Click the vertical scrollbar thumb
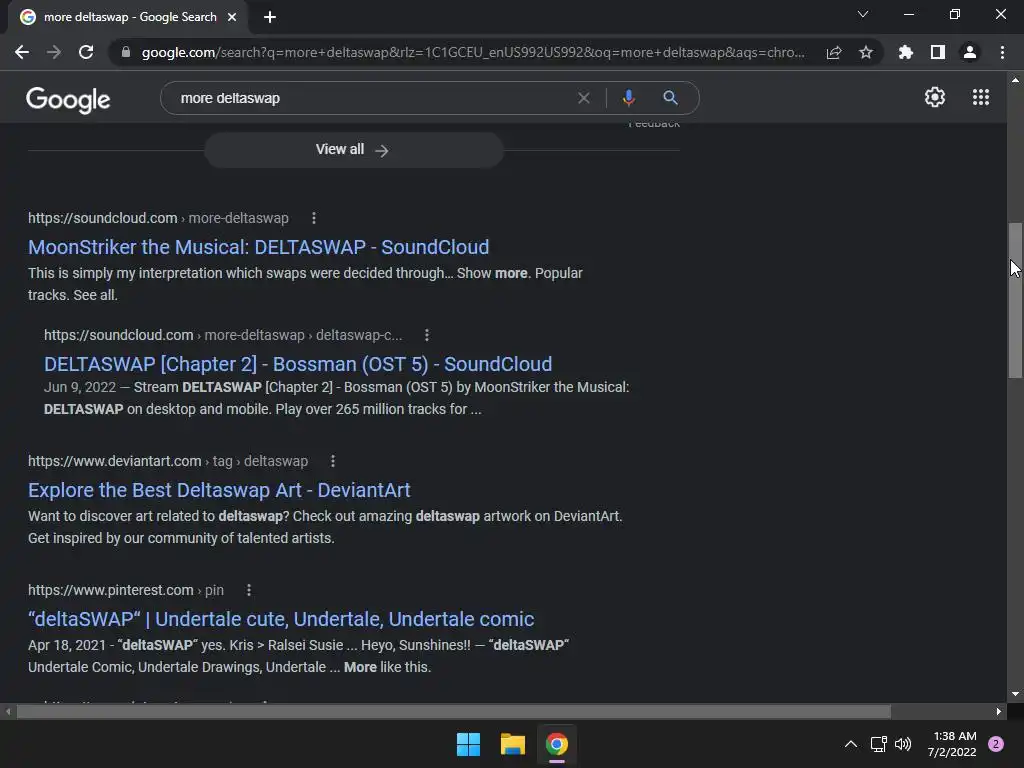The width and height of the screenshot is (1024, 768). (x=1015, y=300)
